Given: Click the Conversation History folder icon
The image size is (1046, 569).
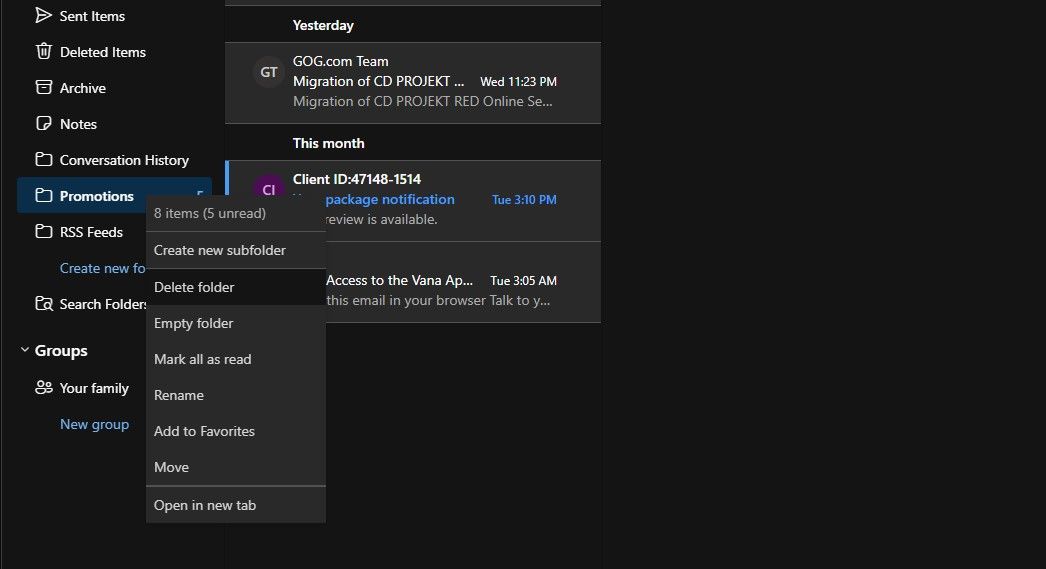Looking at the screenshot, I should [x=43, y=159].
